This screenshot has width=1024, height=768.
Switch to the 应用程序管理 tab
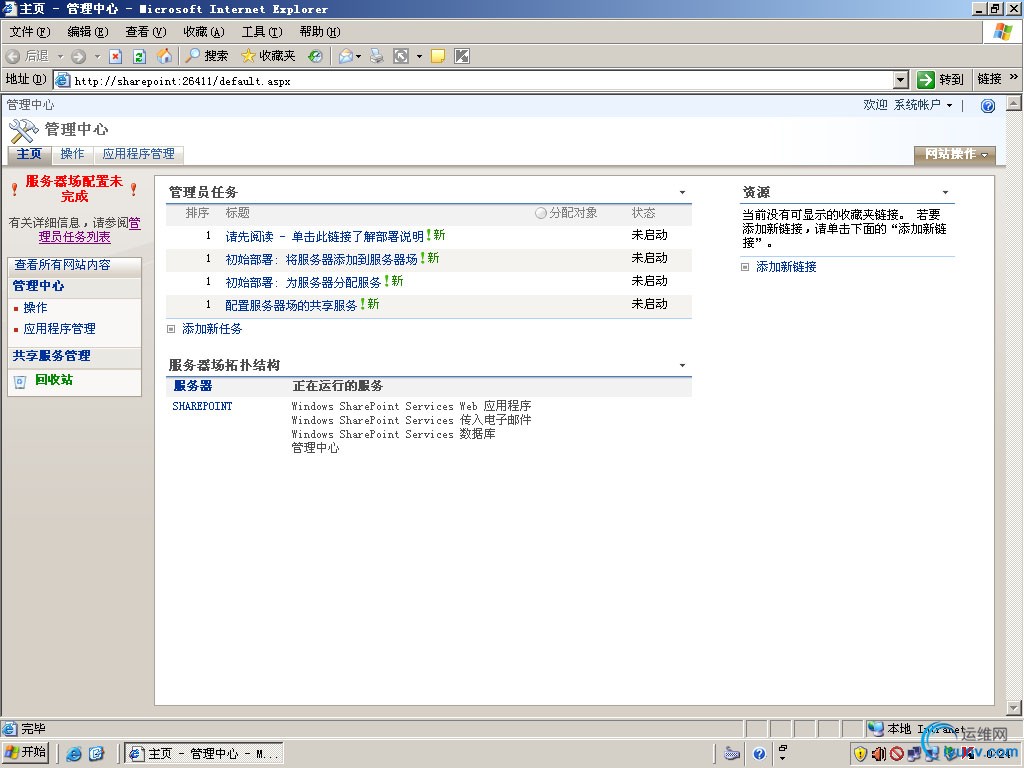tap(138, 154)
